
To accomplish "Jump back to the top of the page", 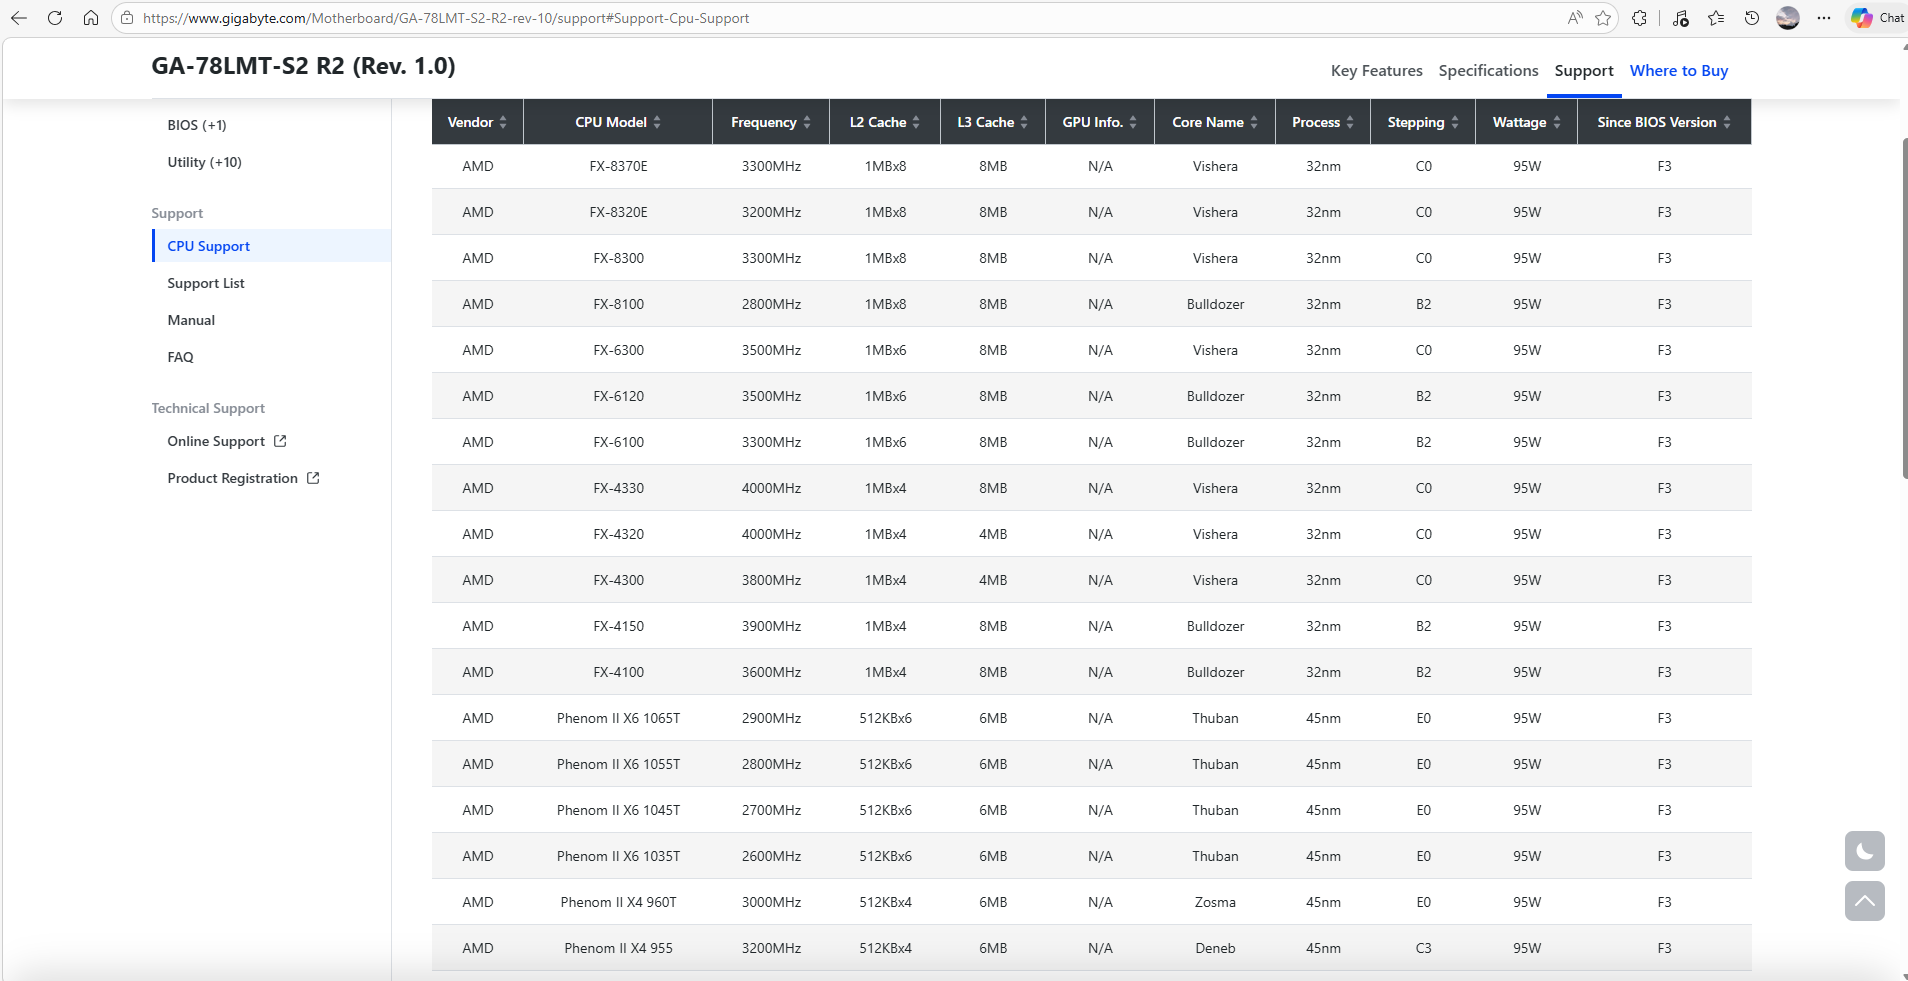I will pos(1865,901).
